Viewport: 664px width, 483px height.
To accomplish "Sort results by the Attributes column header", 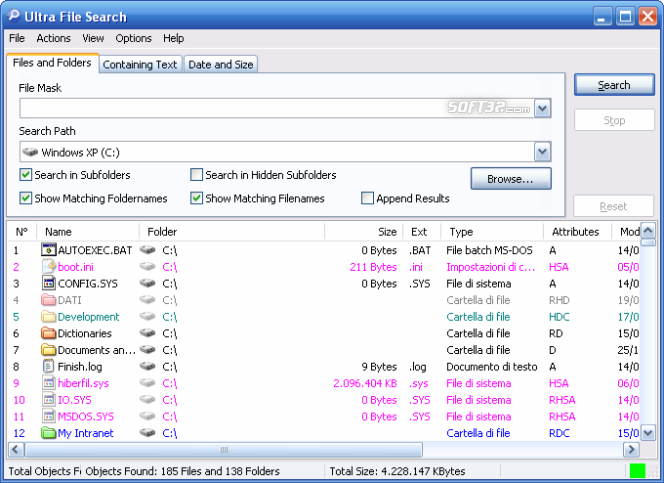I will click(578, 232).
